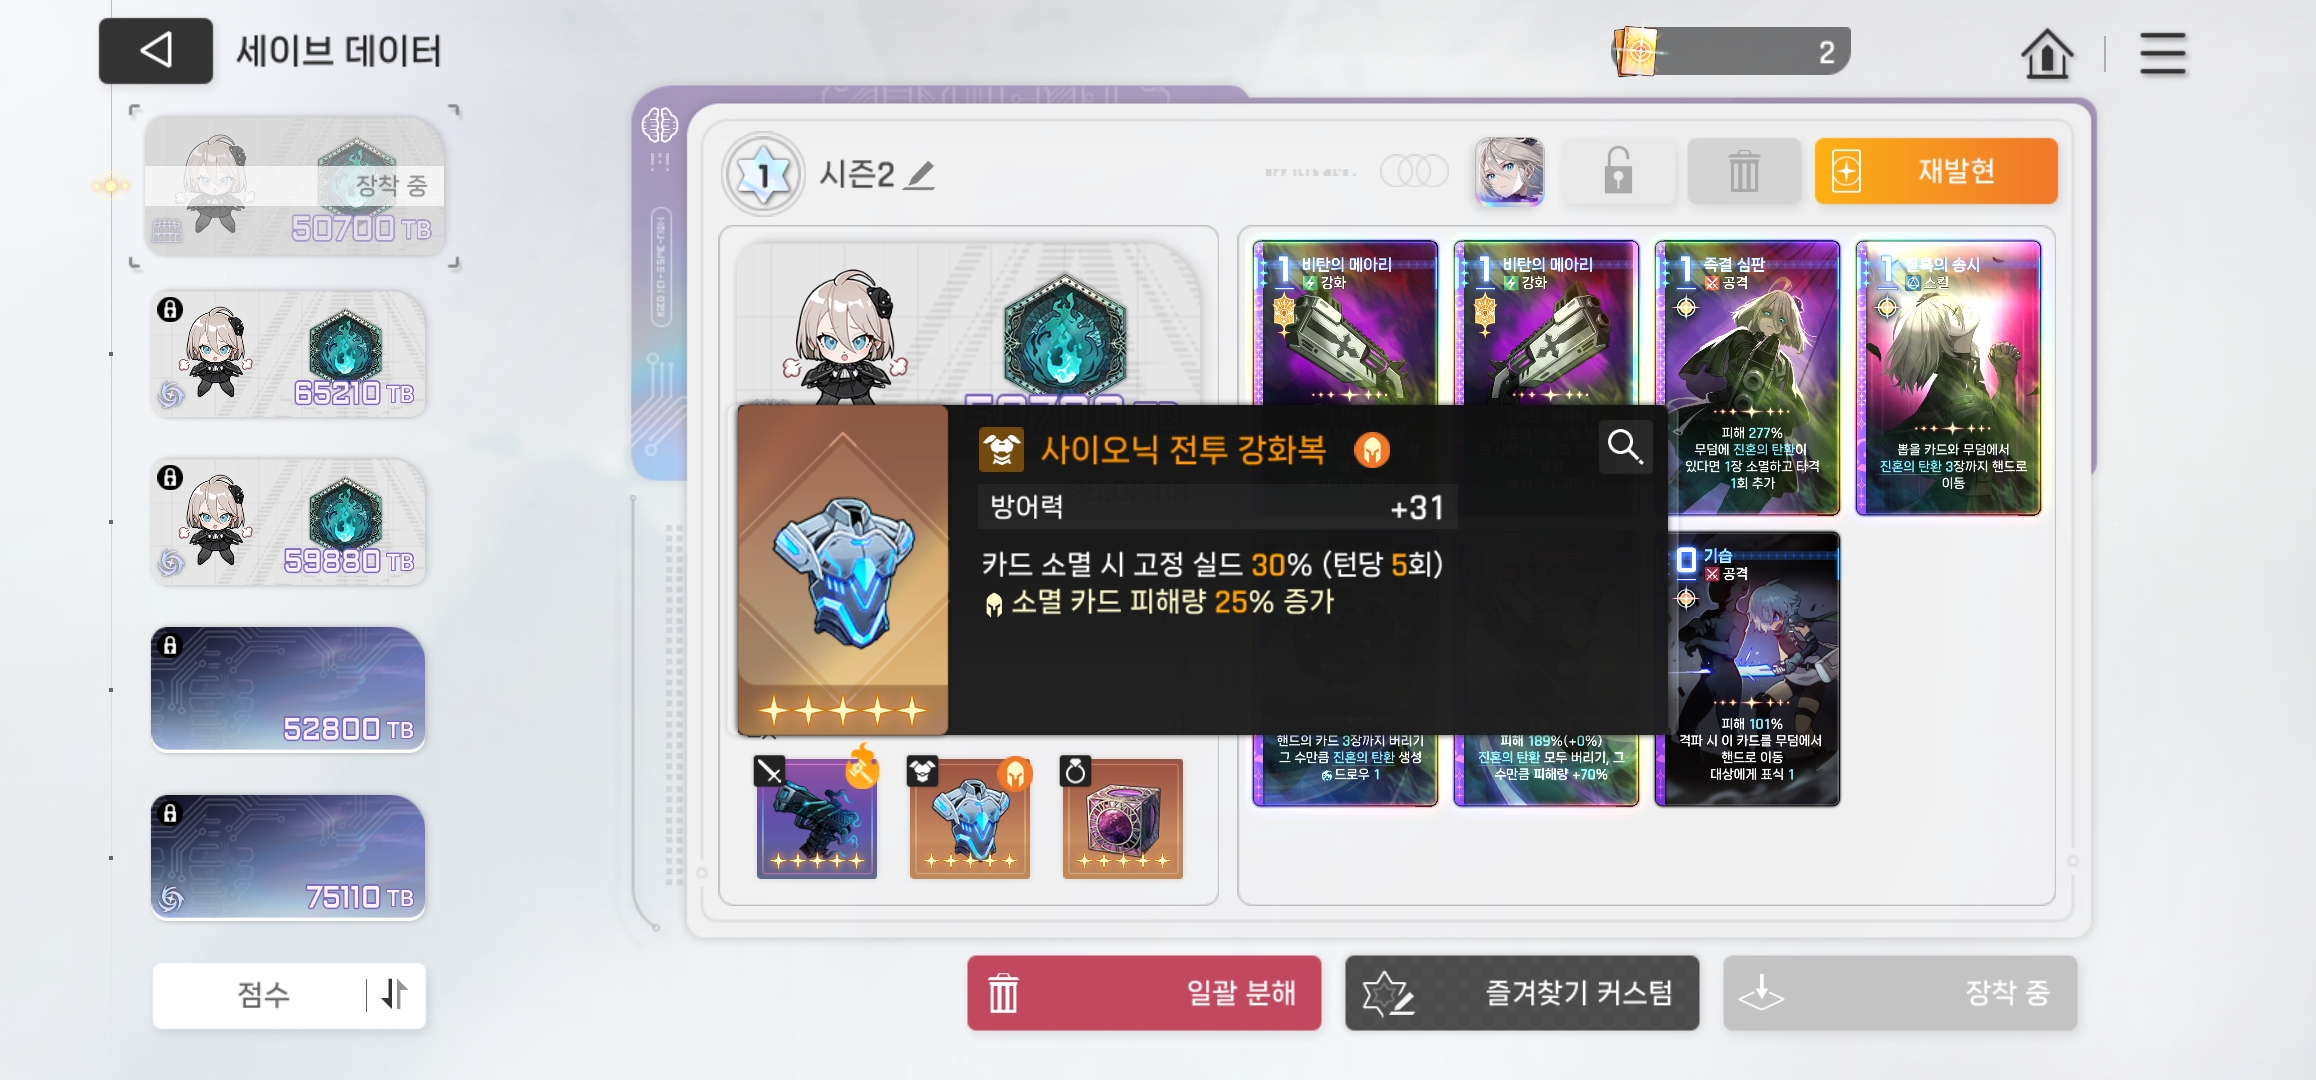This screenshot has height=1080, width=2316.
Task: Toggle sort order arrows beside 점수
Action: click(395, 994)
